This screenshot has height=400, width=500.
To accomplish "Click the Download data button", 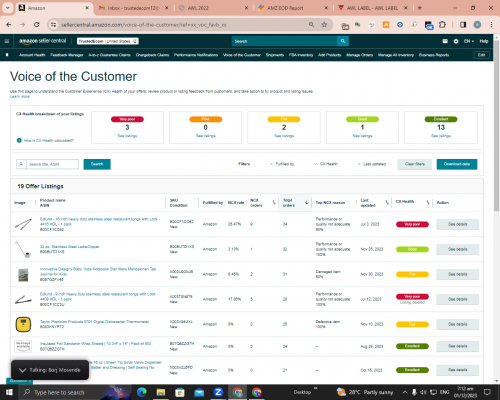I will (x=457, y=164).
